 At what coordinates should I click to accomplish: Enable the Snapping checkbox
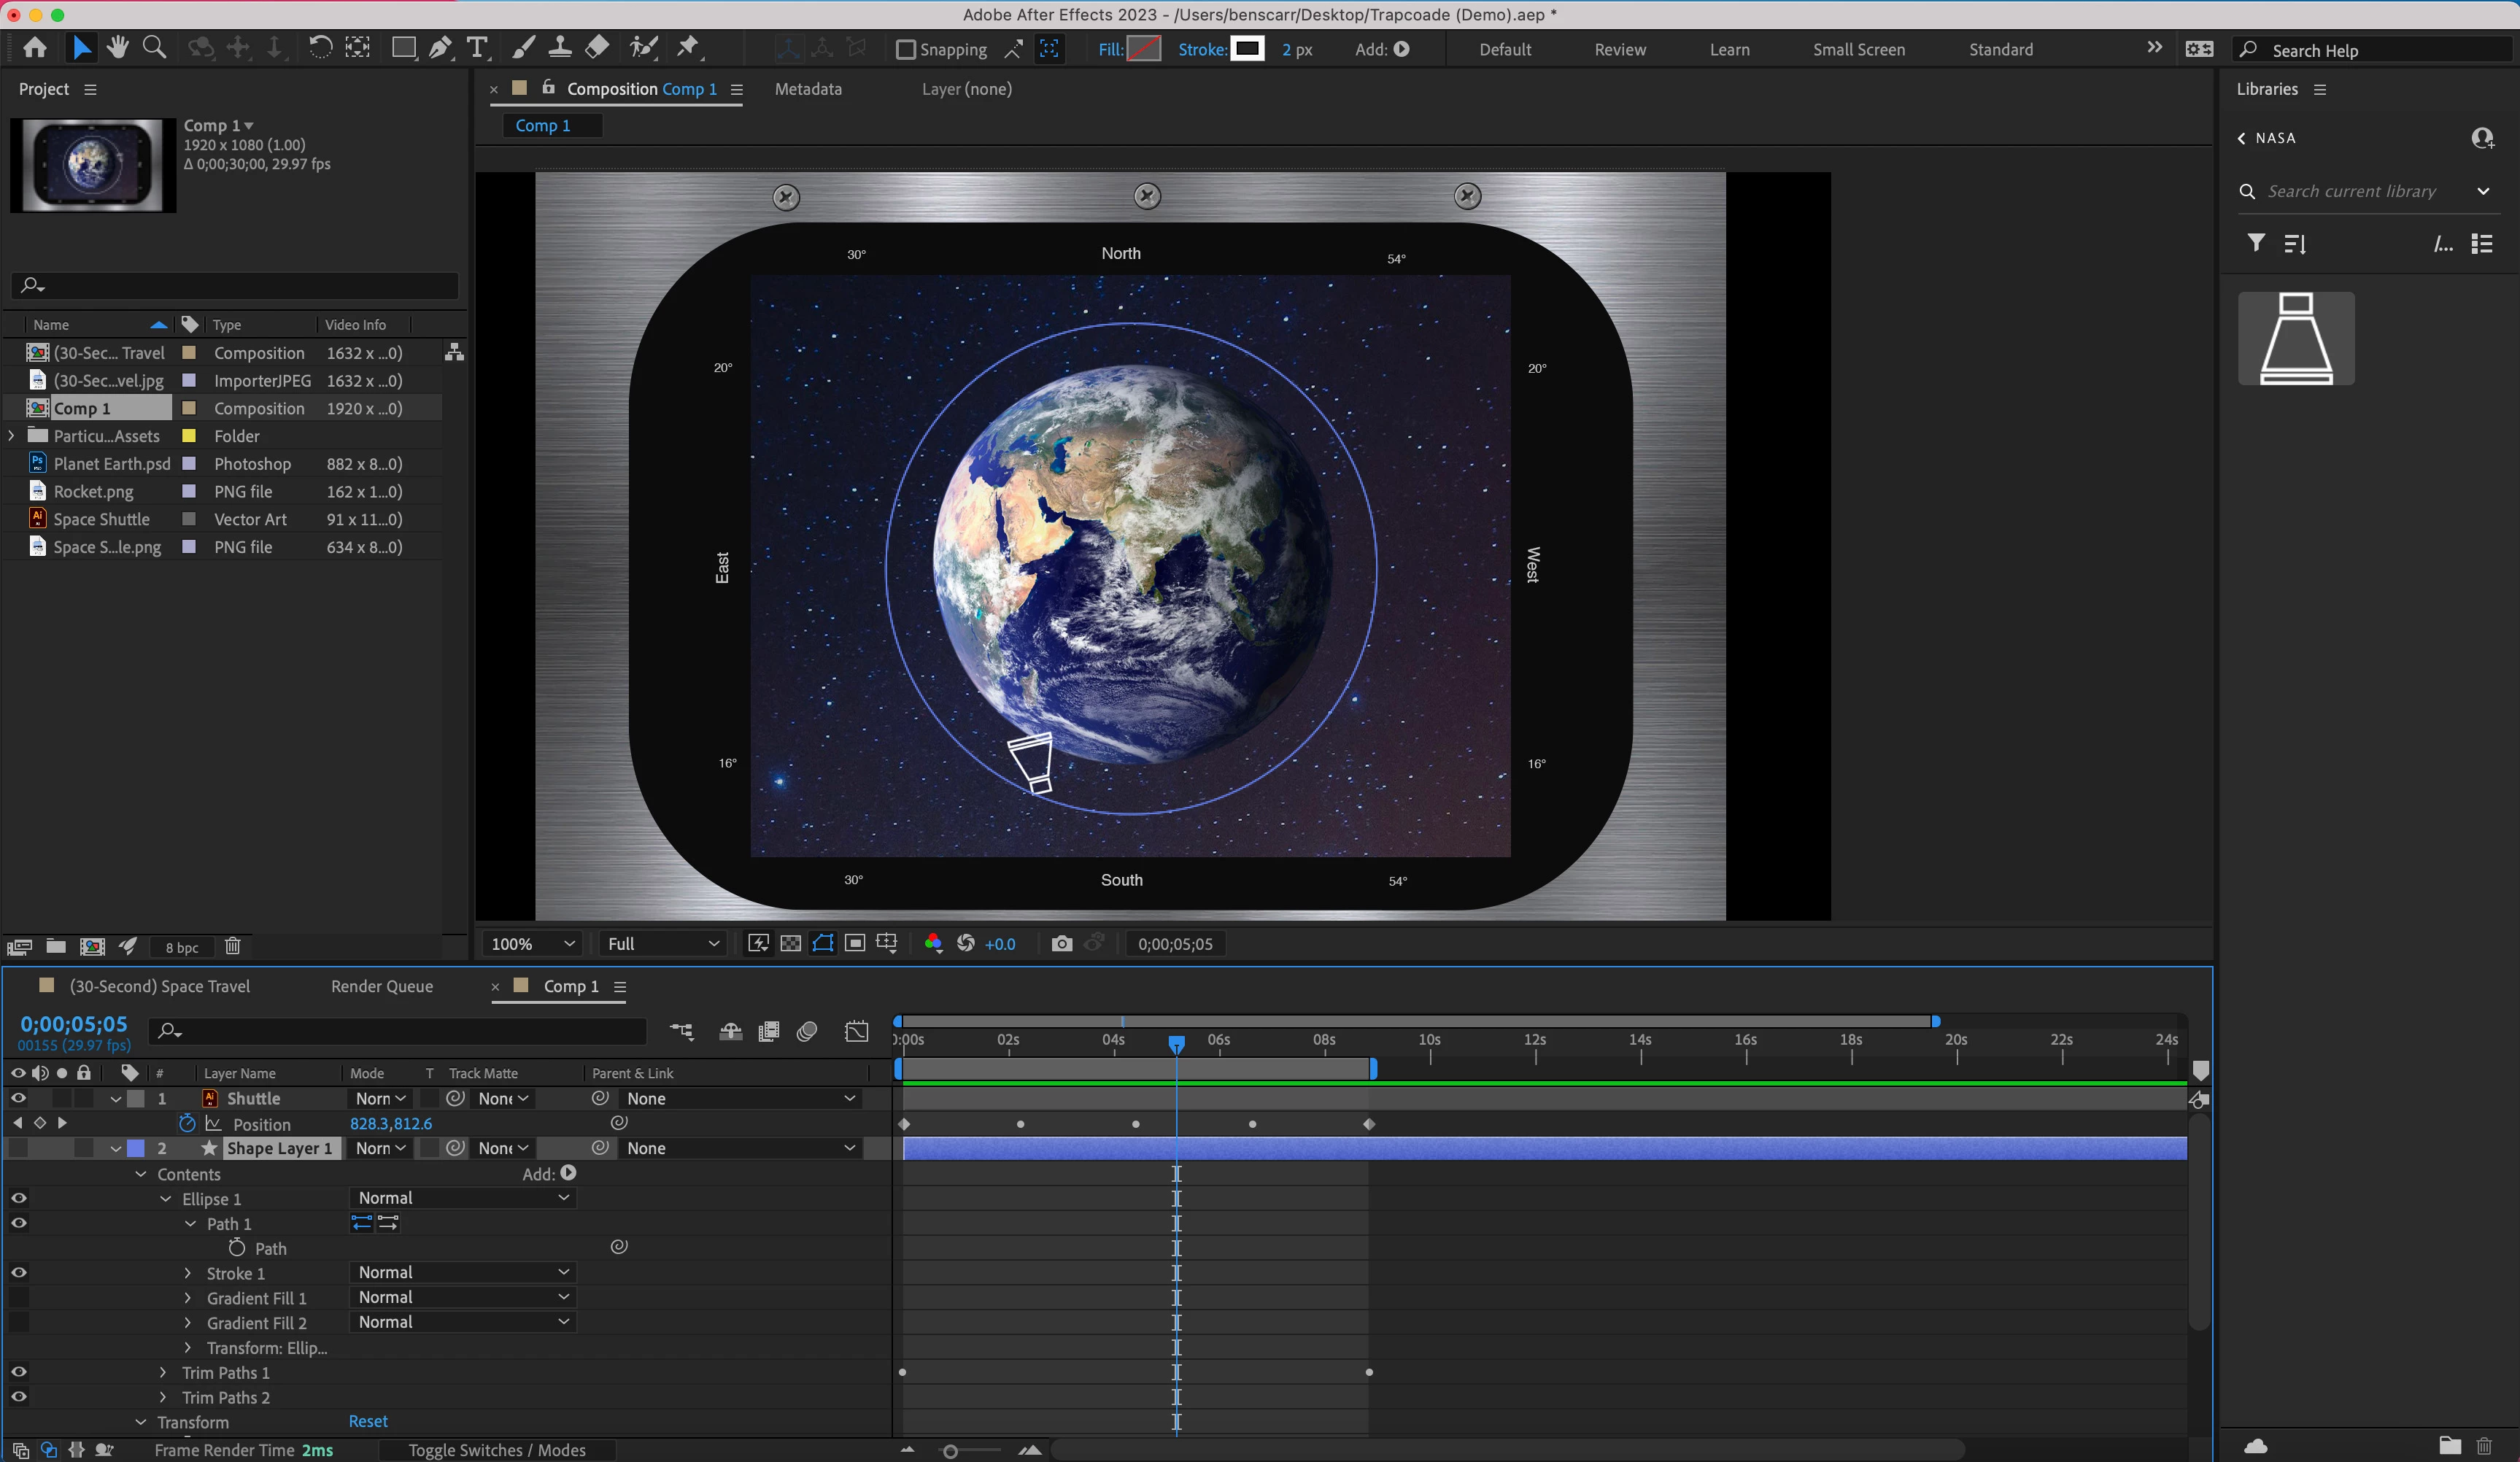pyautogui.click(x=905, y=49)
